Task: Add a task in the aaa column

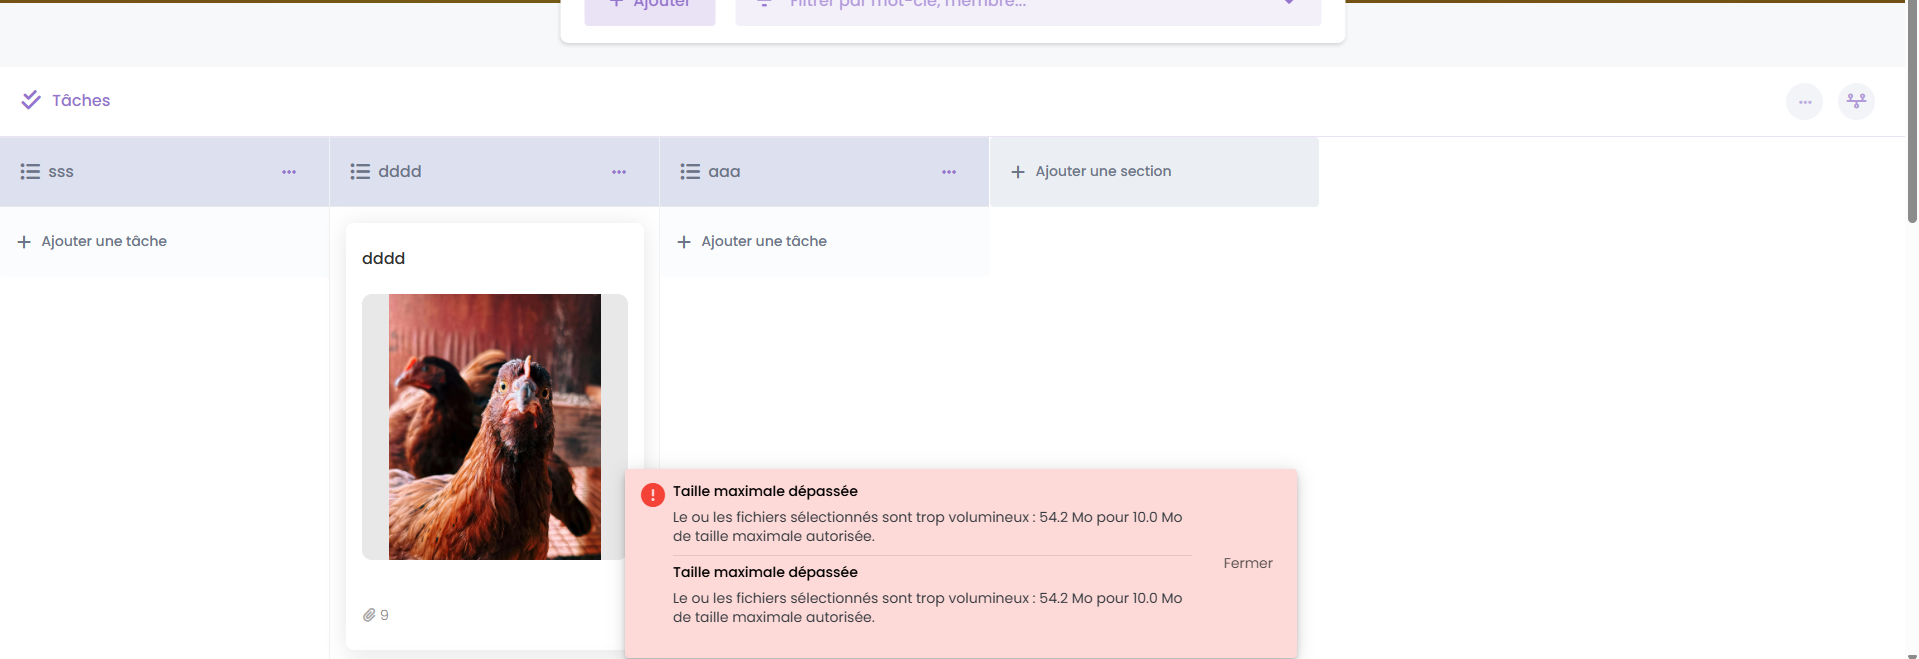Action: pos(763,241)
